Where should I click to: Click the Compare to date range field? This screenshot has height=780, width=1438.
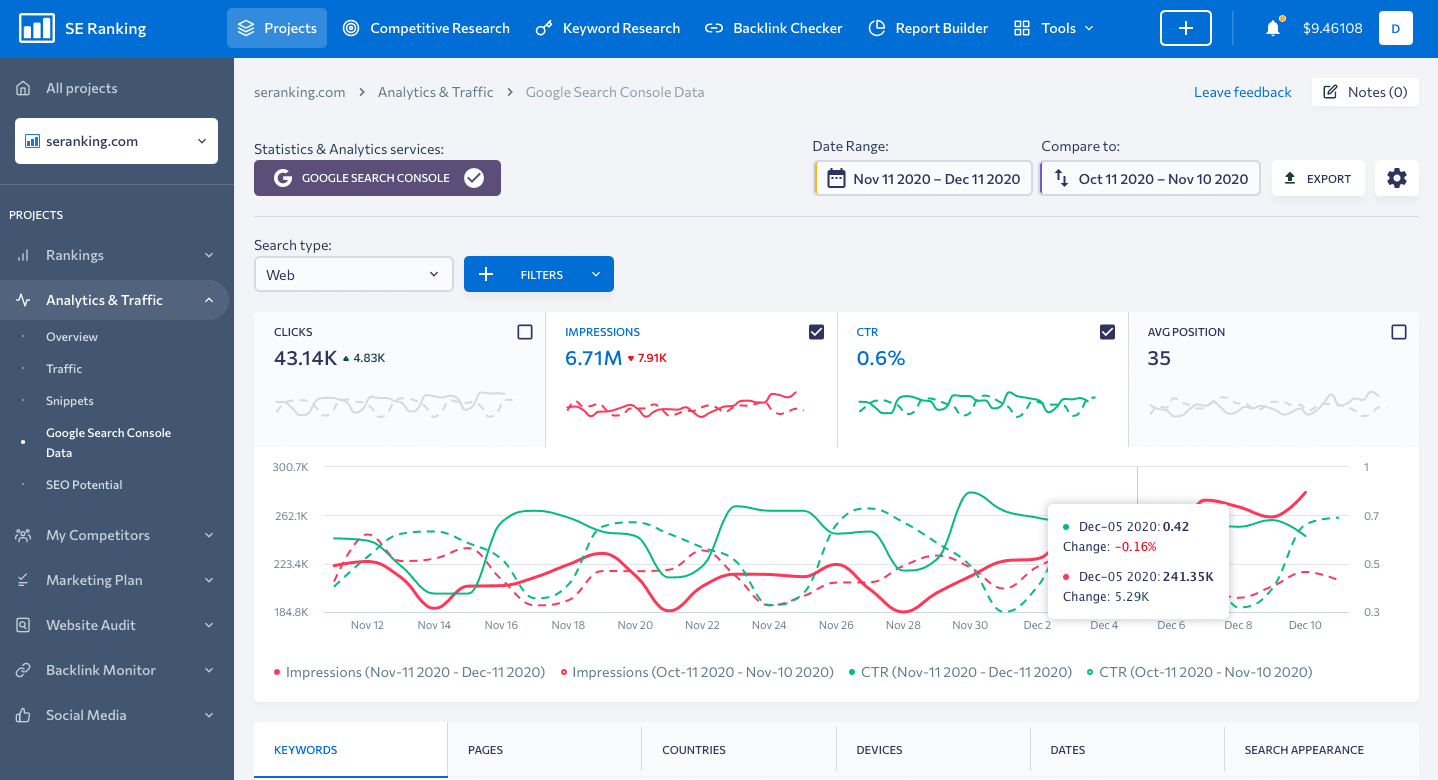tap(1151, 179)
